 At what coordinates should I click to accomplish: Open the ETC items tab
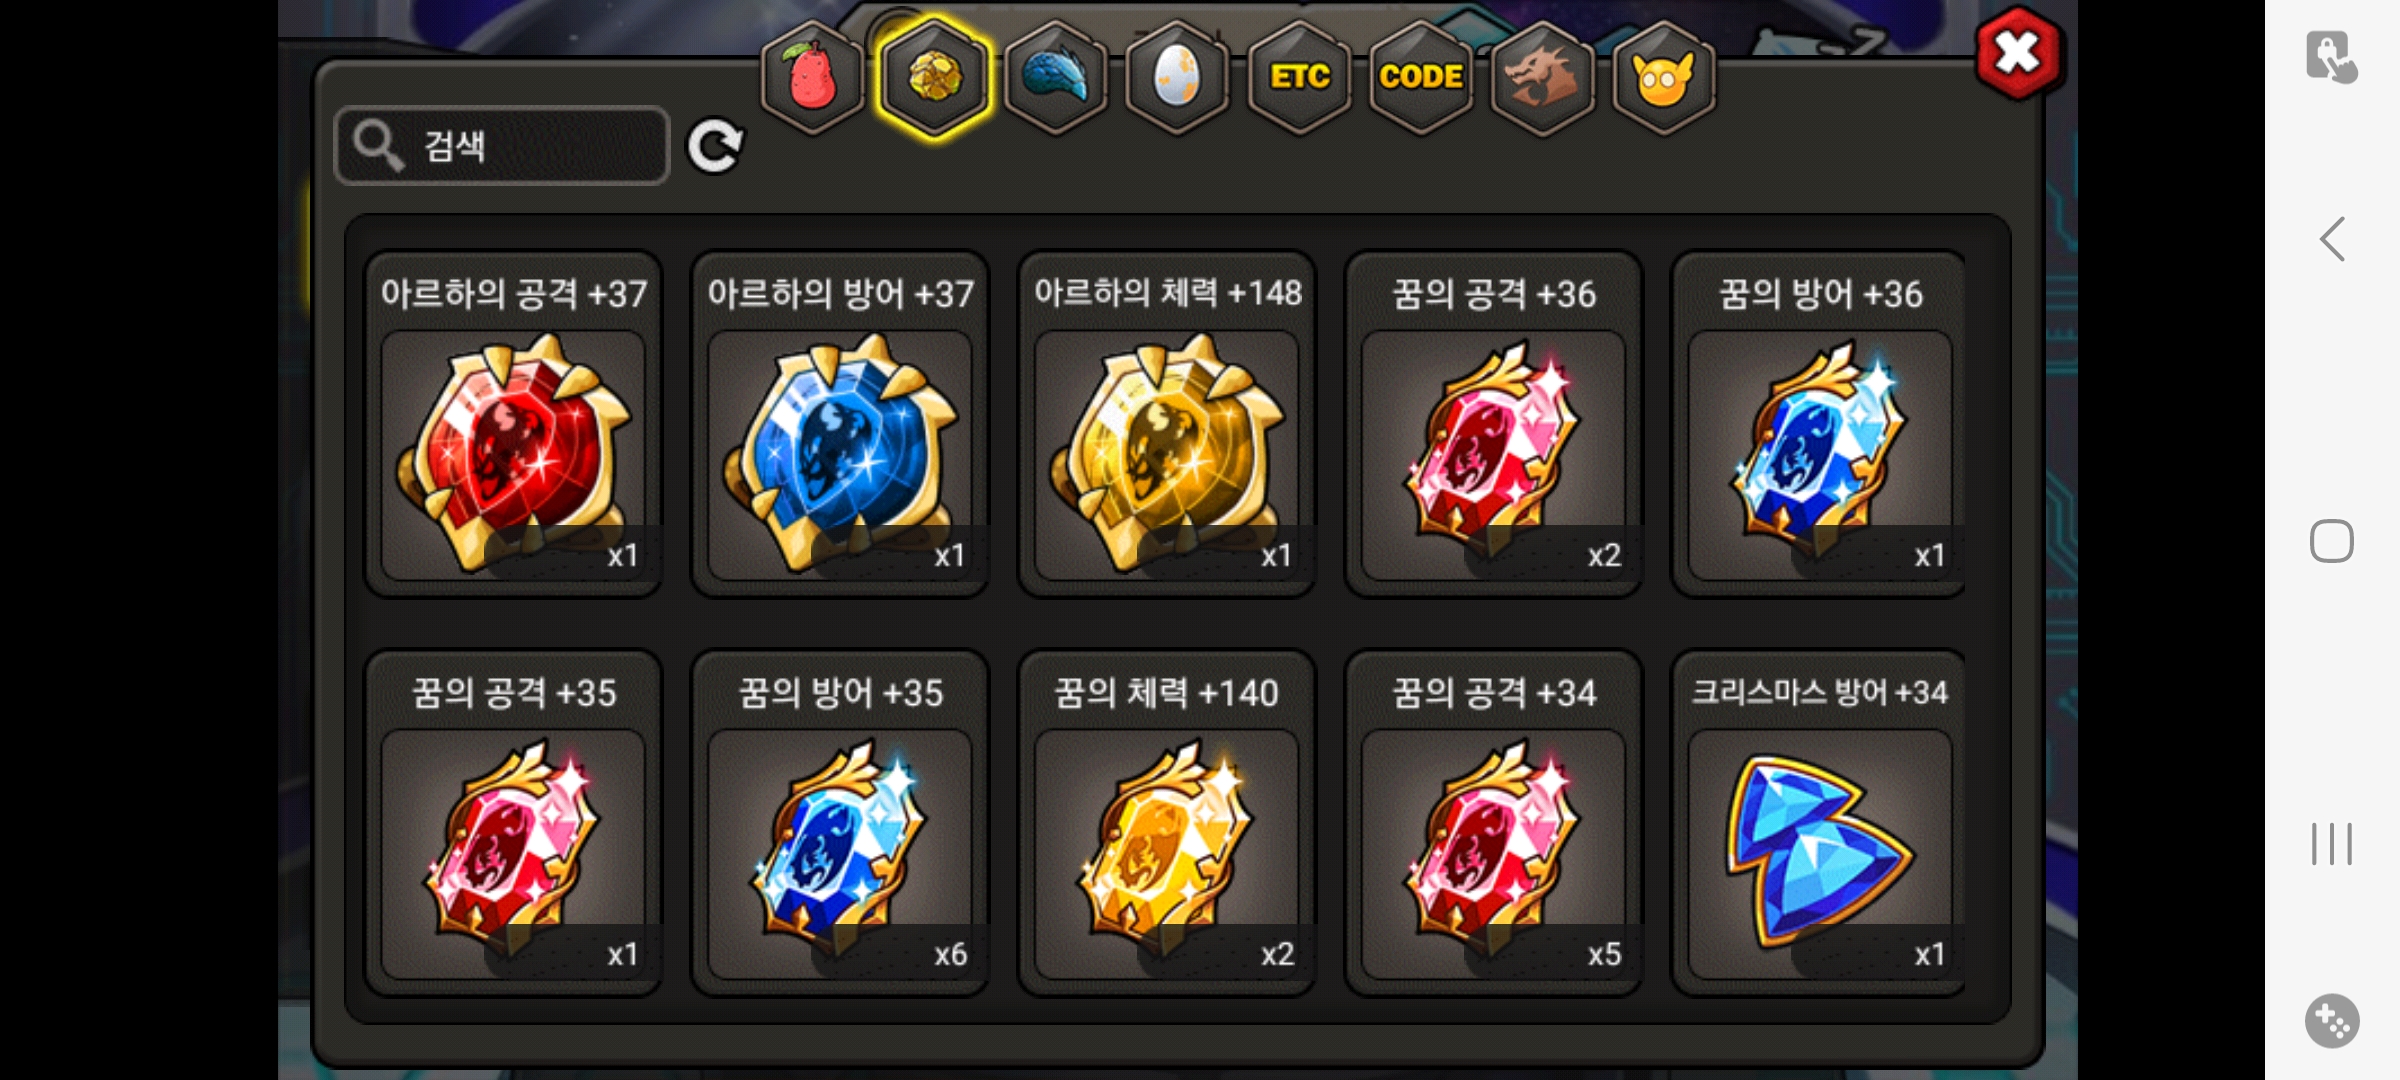(x=1299, y=77)
